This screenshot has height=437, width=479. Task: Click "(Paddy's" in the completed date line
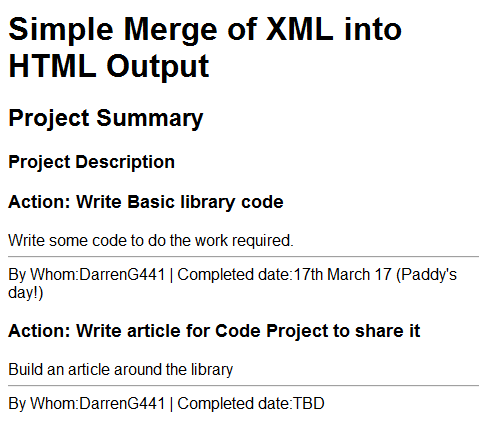[x=427, y=275]
